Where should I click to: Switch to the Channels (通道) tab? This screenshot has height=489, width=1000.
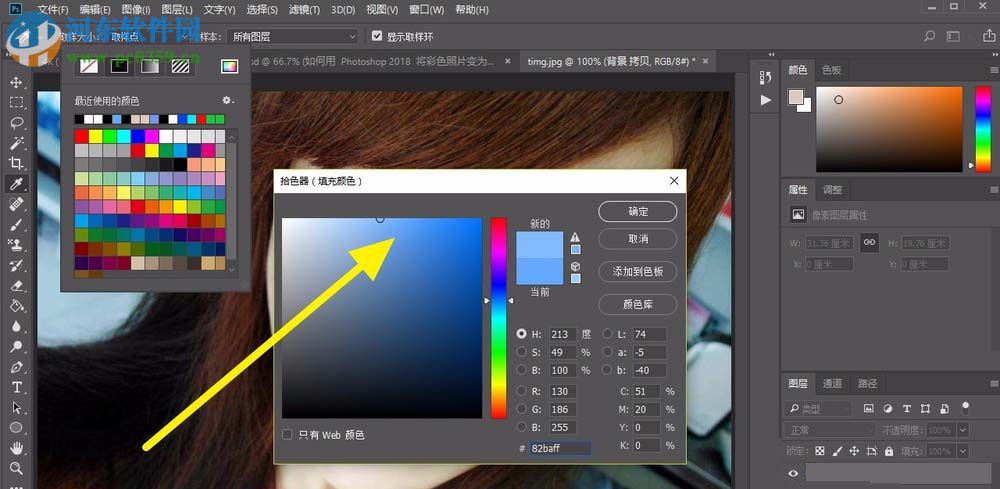pos(832,384)
